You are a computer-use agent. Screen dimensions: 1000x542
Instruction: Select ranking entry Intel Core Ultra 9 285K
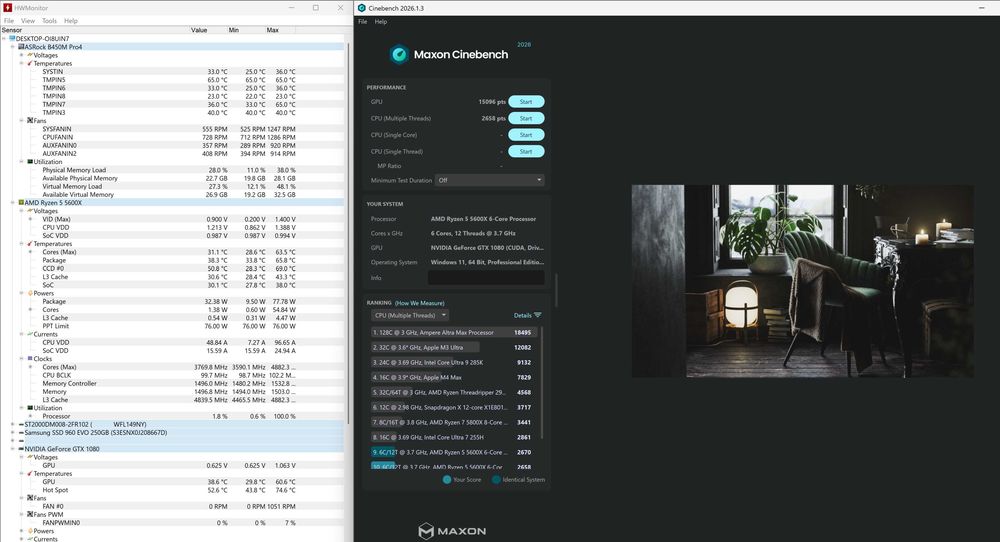454,362
